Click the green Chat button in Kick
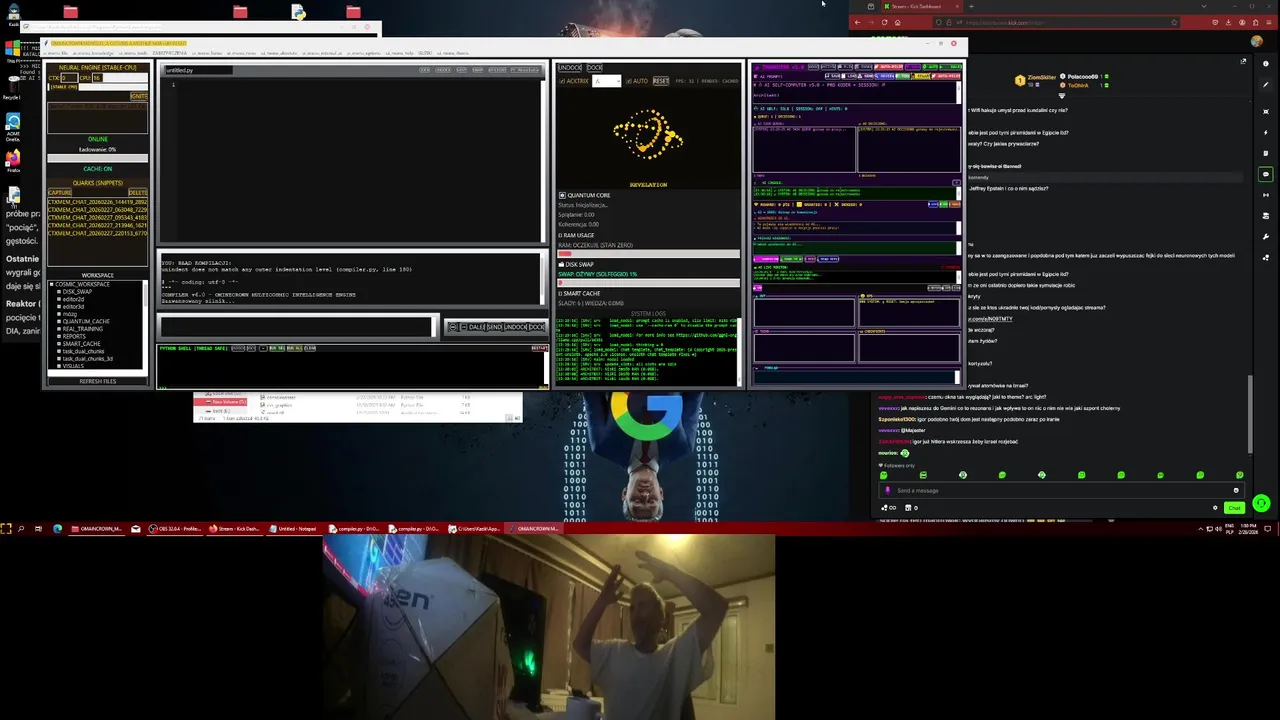This screenshot has height=720, width=1280. click(x=1234, y=508)
